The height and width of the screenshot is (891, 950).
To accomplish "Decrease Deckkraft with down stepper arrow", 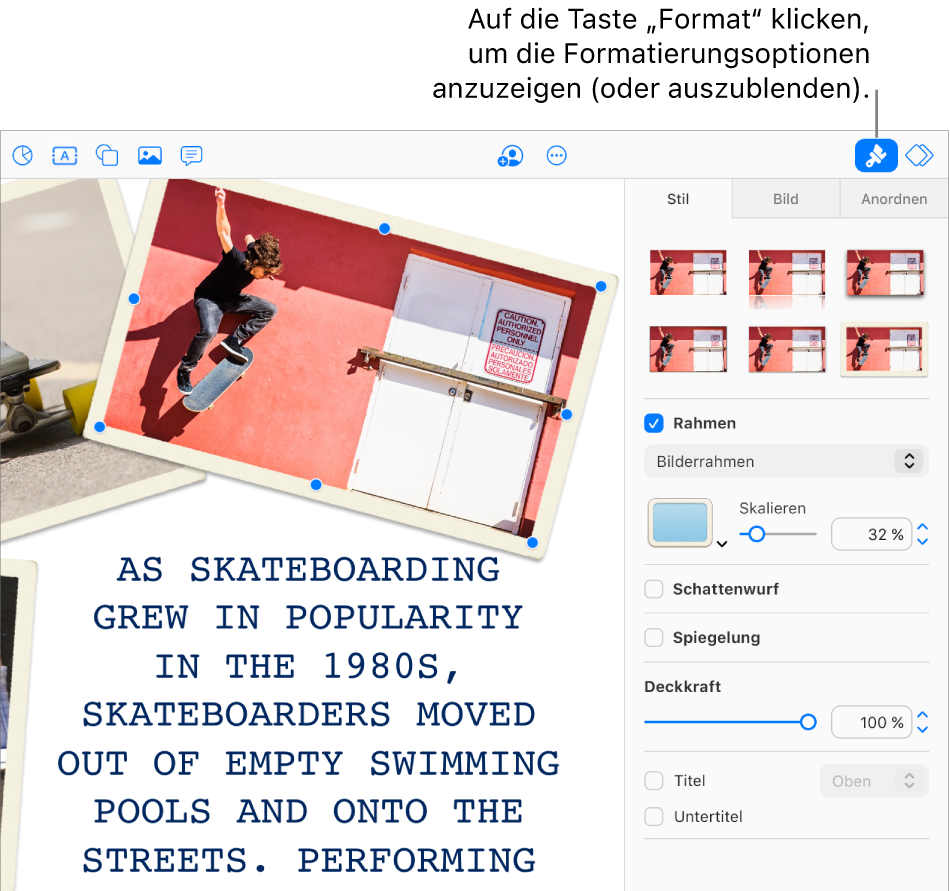I will tap(923, 729).
